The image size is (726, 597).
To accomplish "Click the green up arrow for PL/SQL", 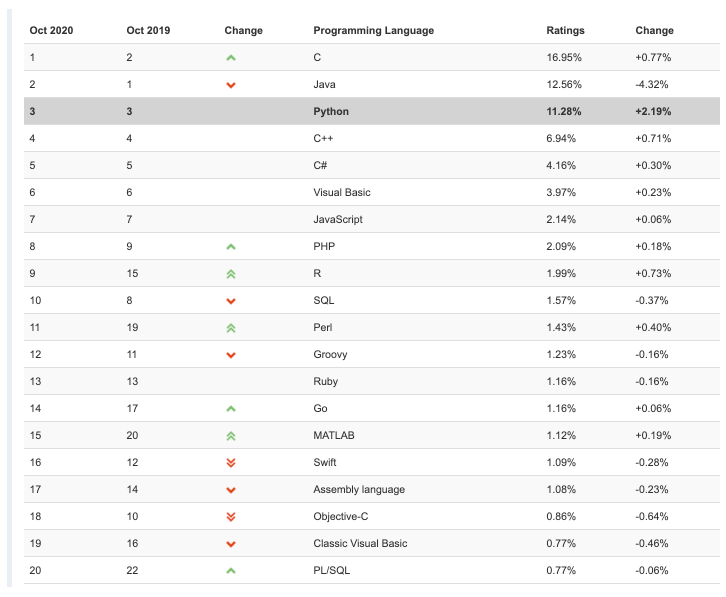I will 231,571.
